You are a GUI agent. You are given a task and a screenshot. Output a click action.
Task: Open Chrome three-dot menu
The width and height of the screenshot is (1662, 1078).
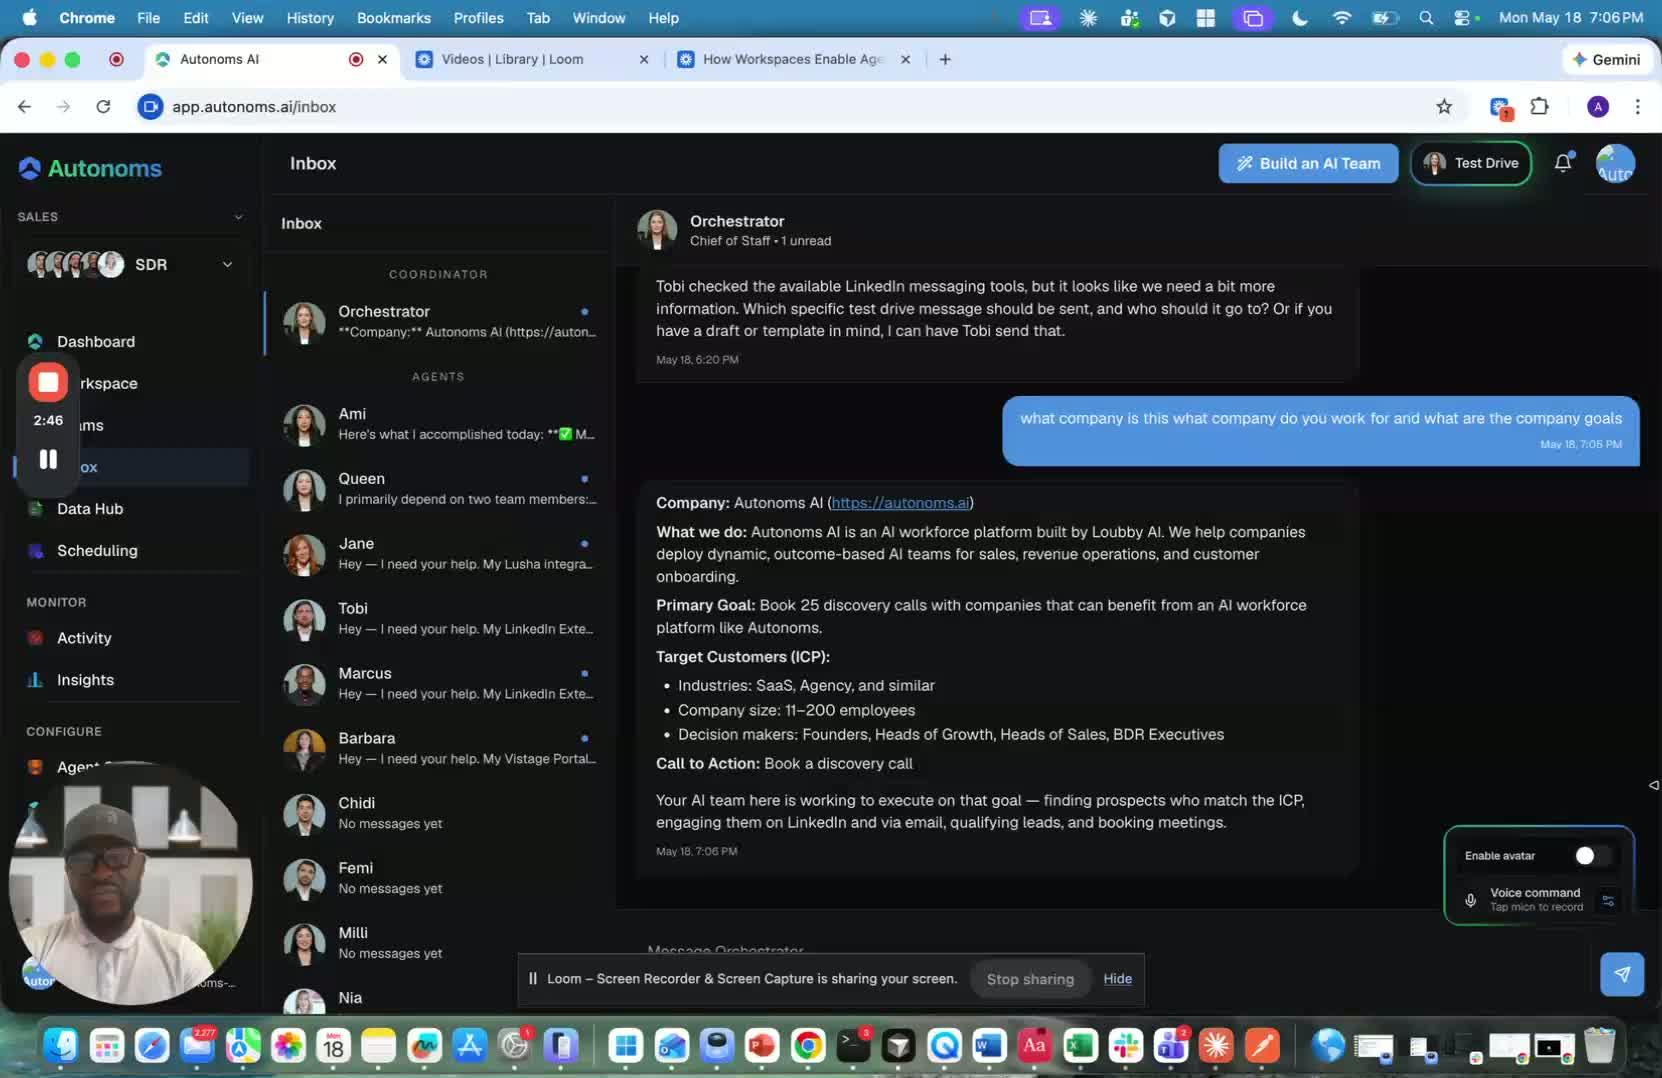[1637, 107]
